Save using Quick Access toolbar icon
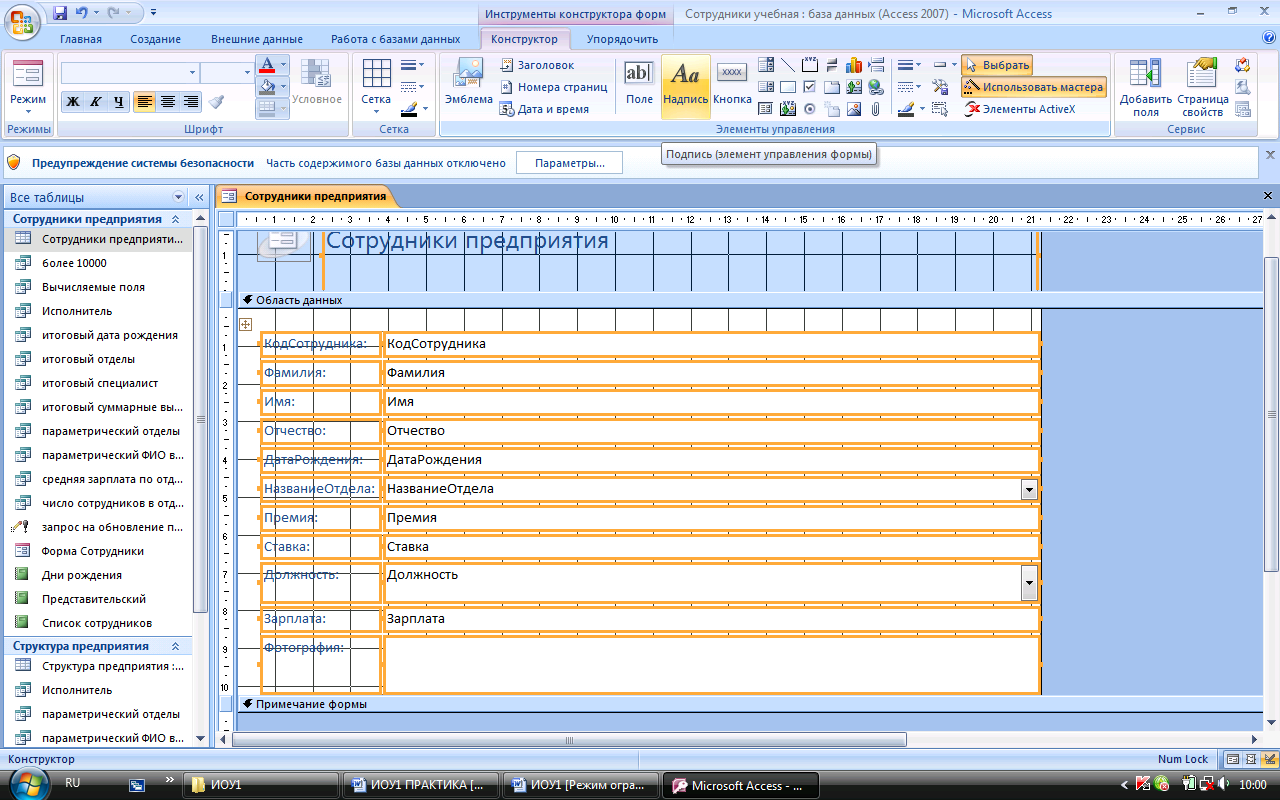Image resolution: width=1280 pixels, height=800 pixels. click(x=60, y=13)
